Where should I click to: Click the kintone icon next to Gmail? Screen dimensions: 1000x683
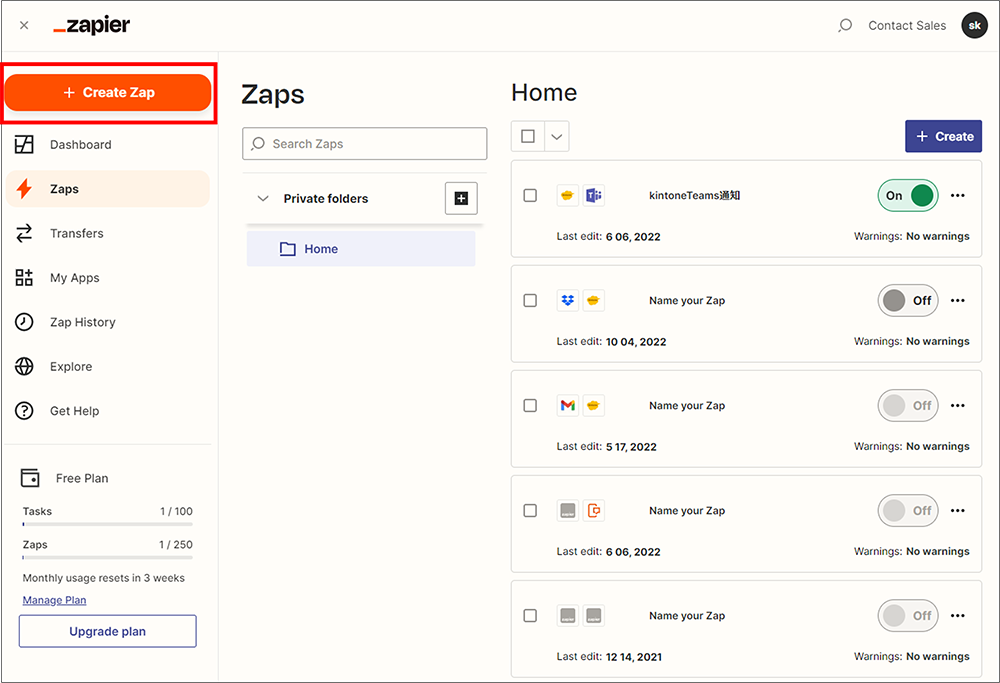point(594,406)
